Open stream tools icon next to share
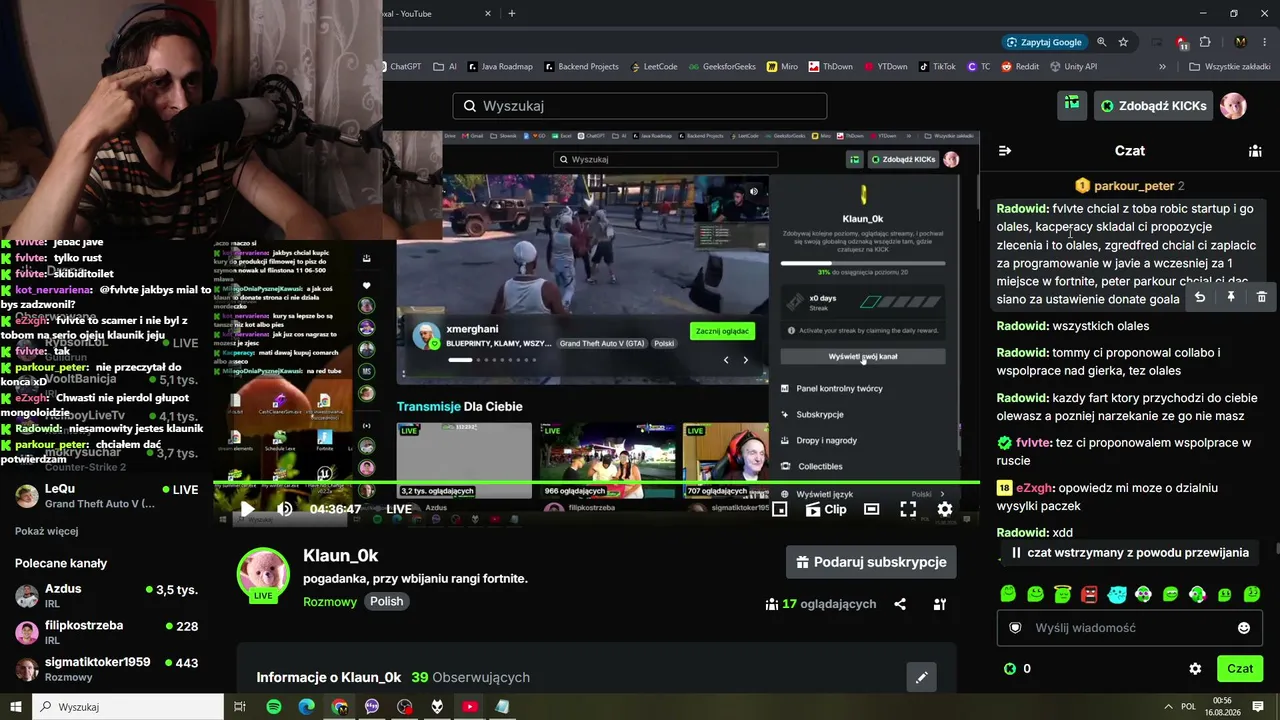Viewport: 1280px width, 720px height. 940,604
